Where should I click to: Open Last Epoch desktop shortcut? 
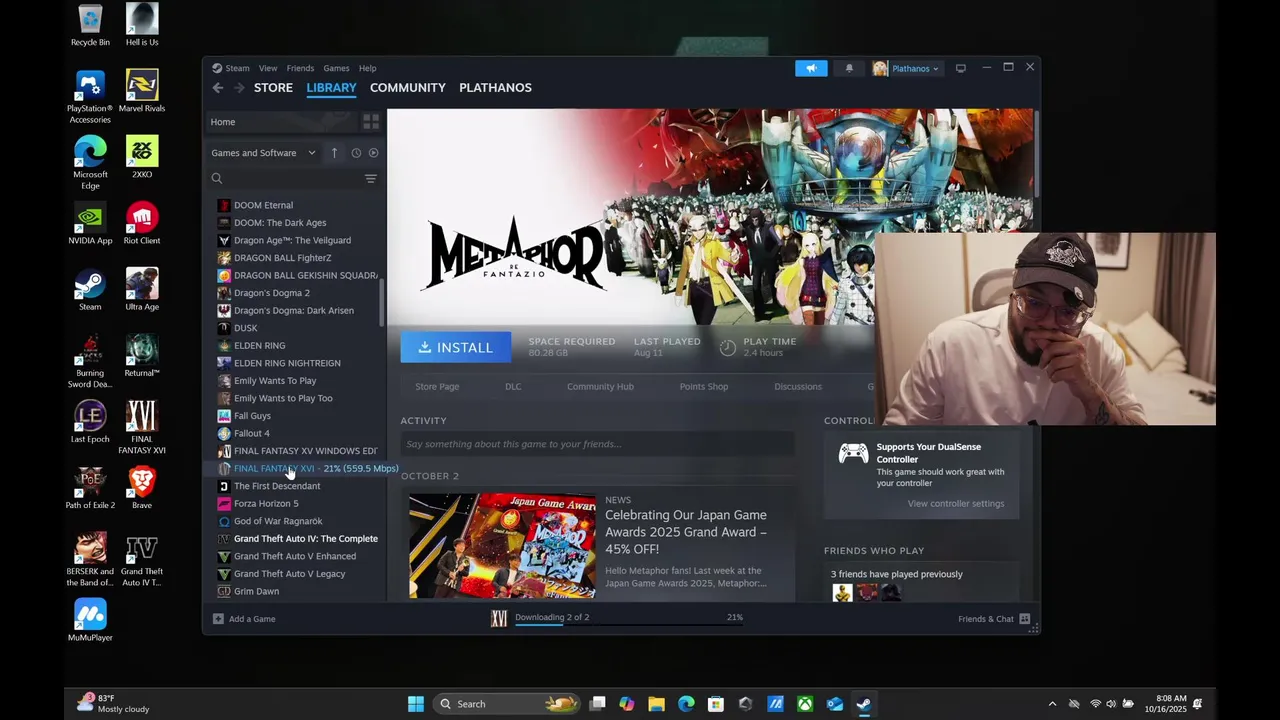coord(90,422)
